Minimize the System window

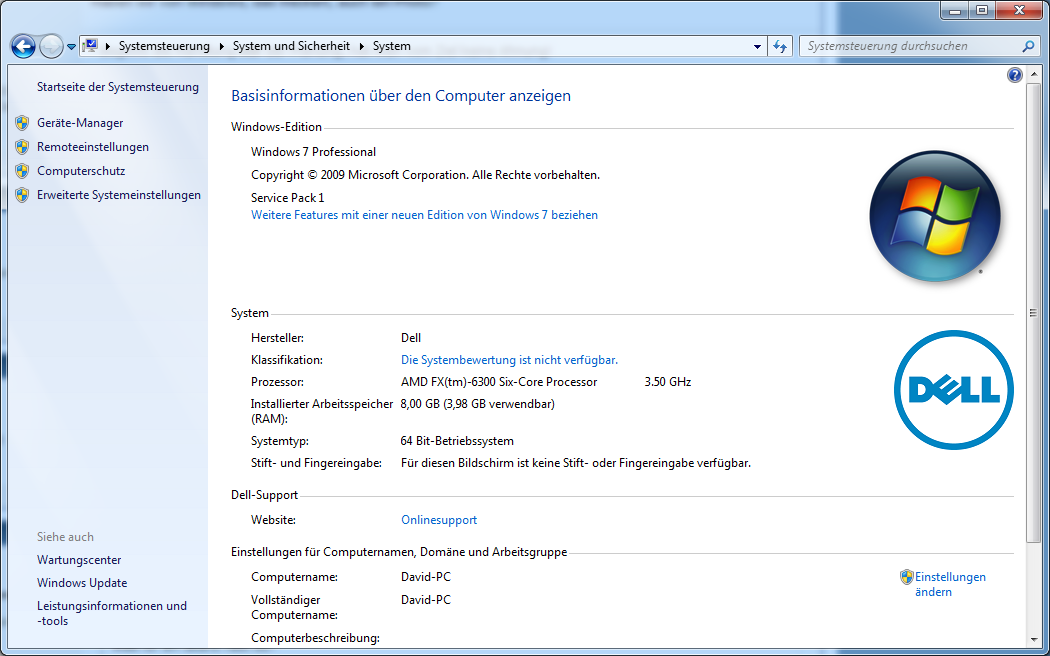[955, 10]
